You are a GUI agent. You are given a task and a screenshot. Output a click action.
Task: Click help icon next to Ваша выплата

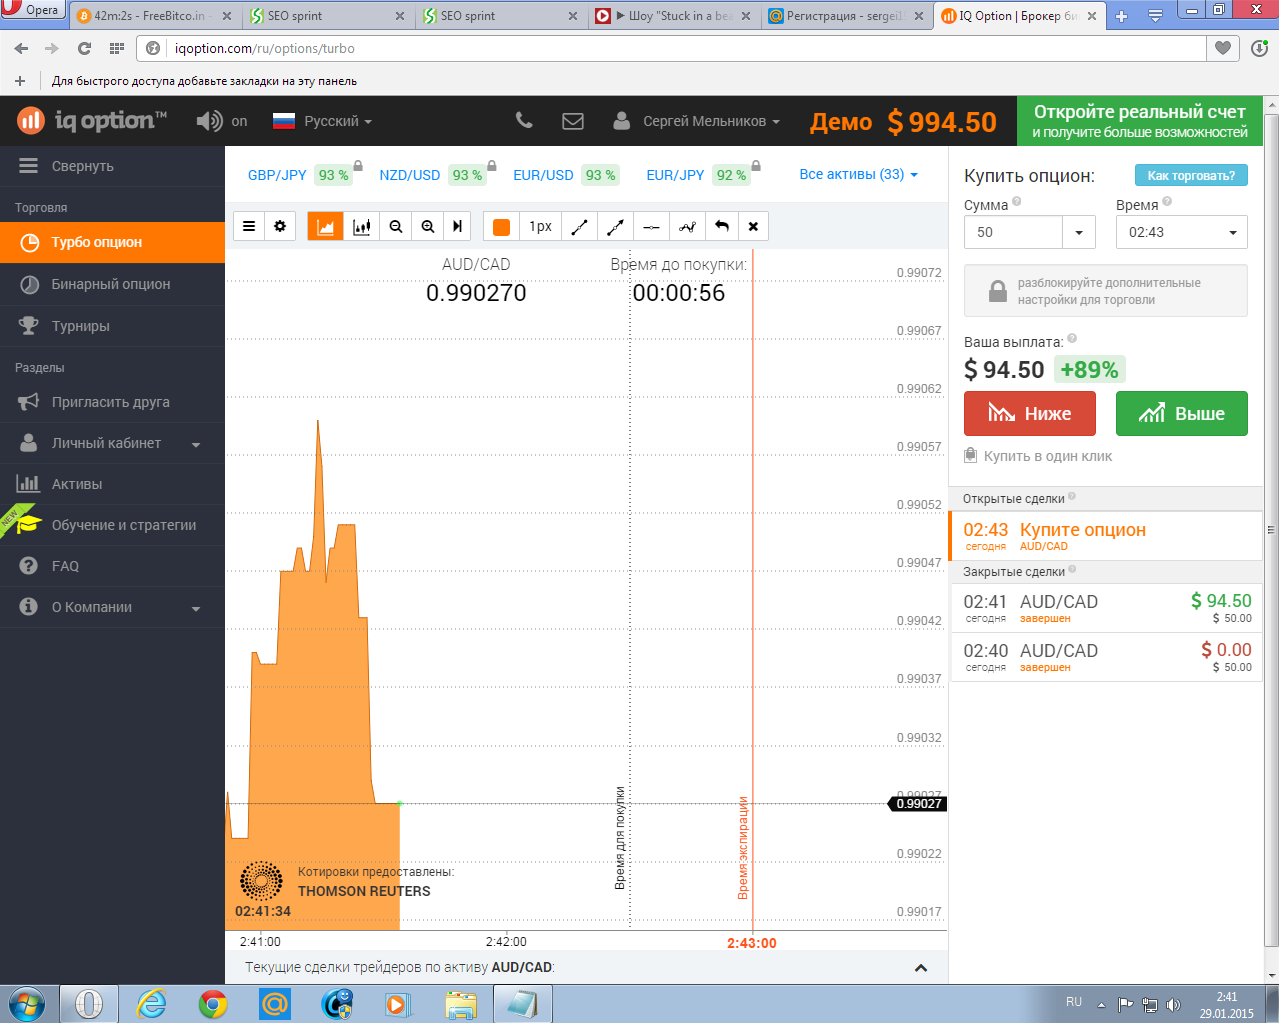click(x=1072, y=339)
